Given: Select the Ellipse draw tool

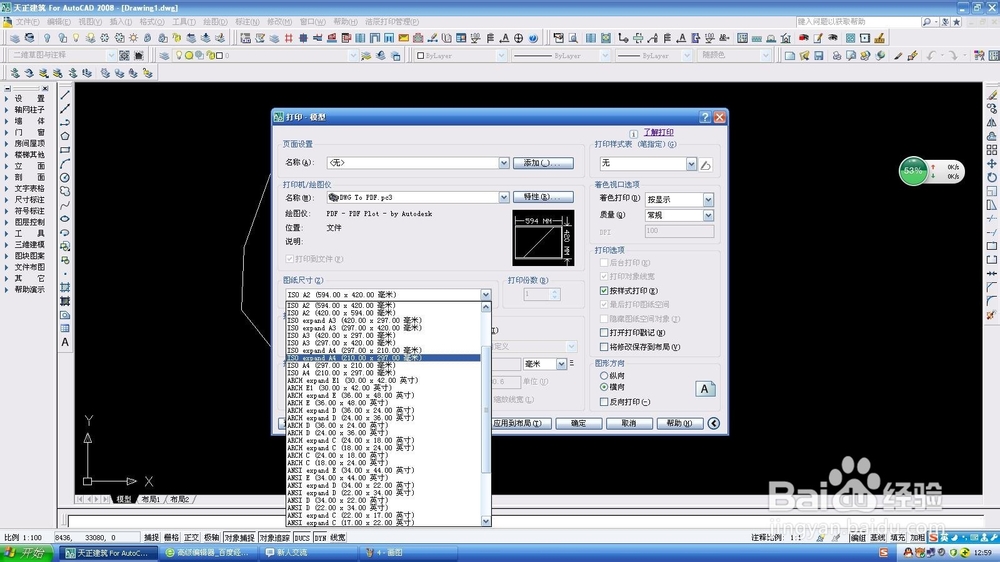Looking at the screenshot, I should tap(65, 219).
